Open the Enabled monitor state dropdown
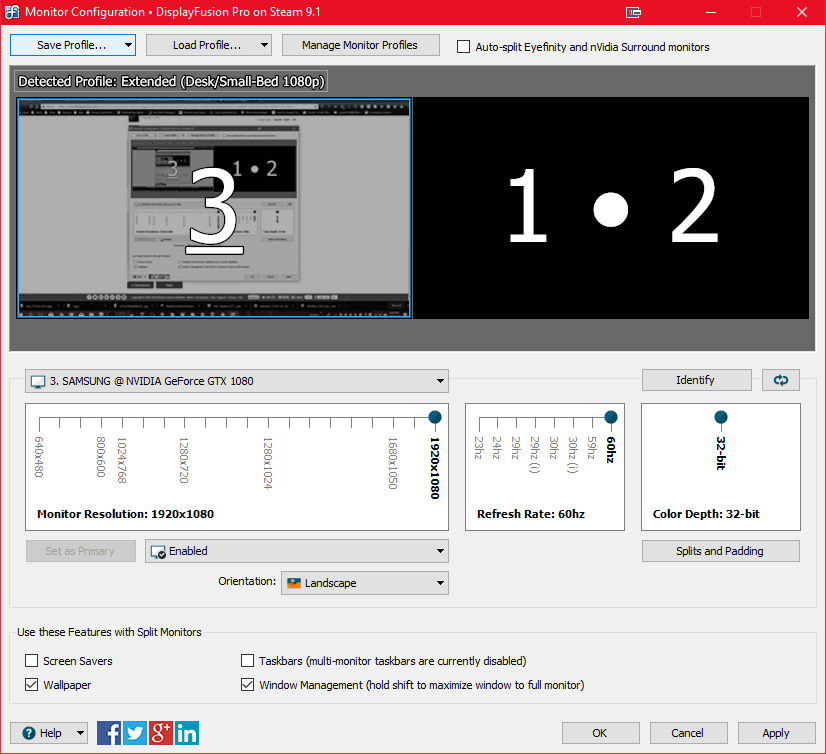 click(x=296, y=551)
